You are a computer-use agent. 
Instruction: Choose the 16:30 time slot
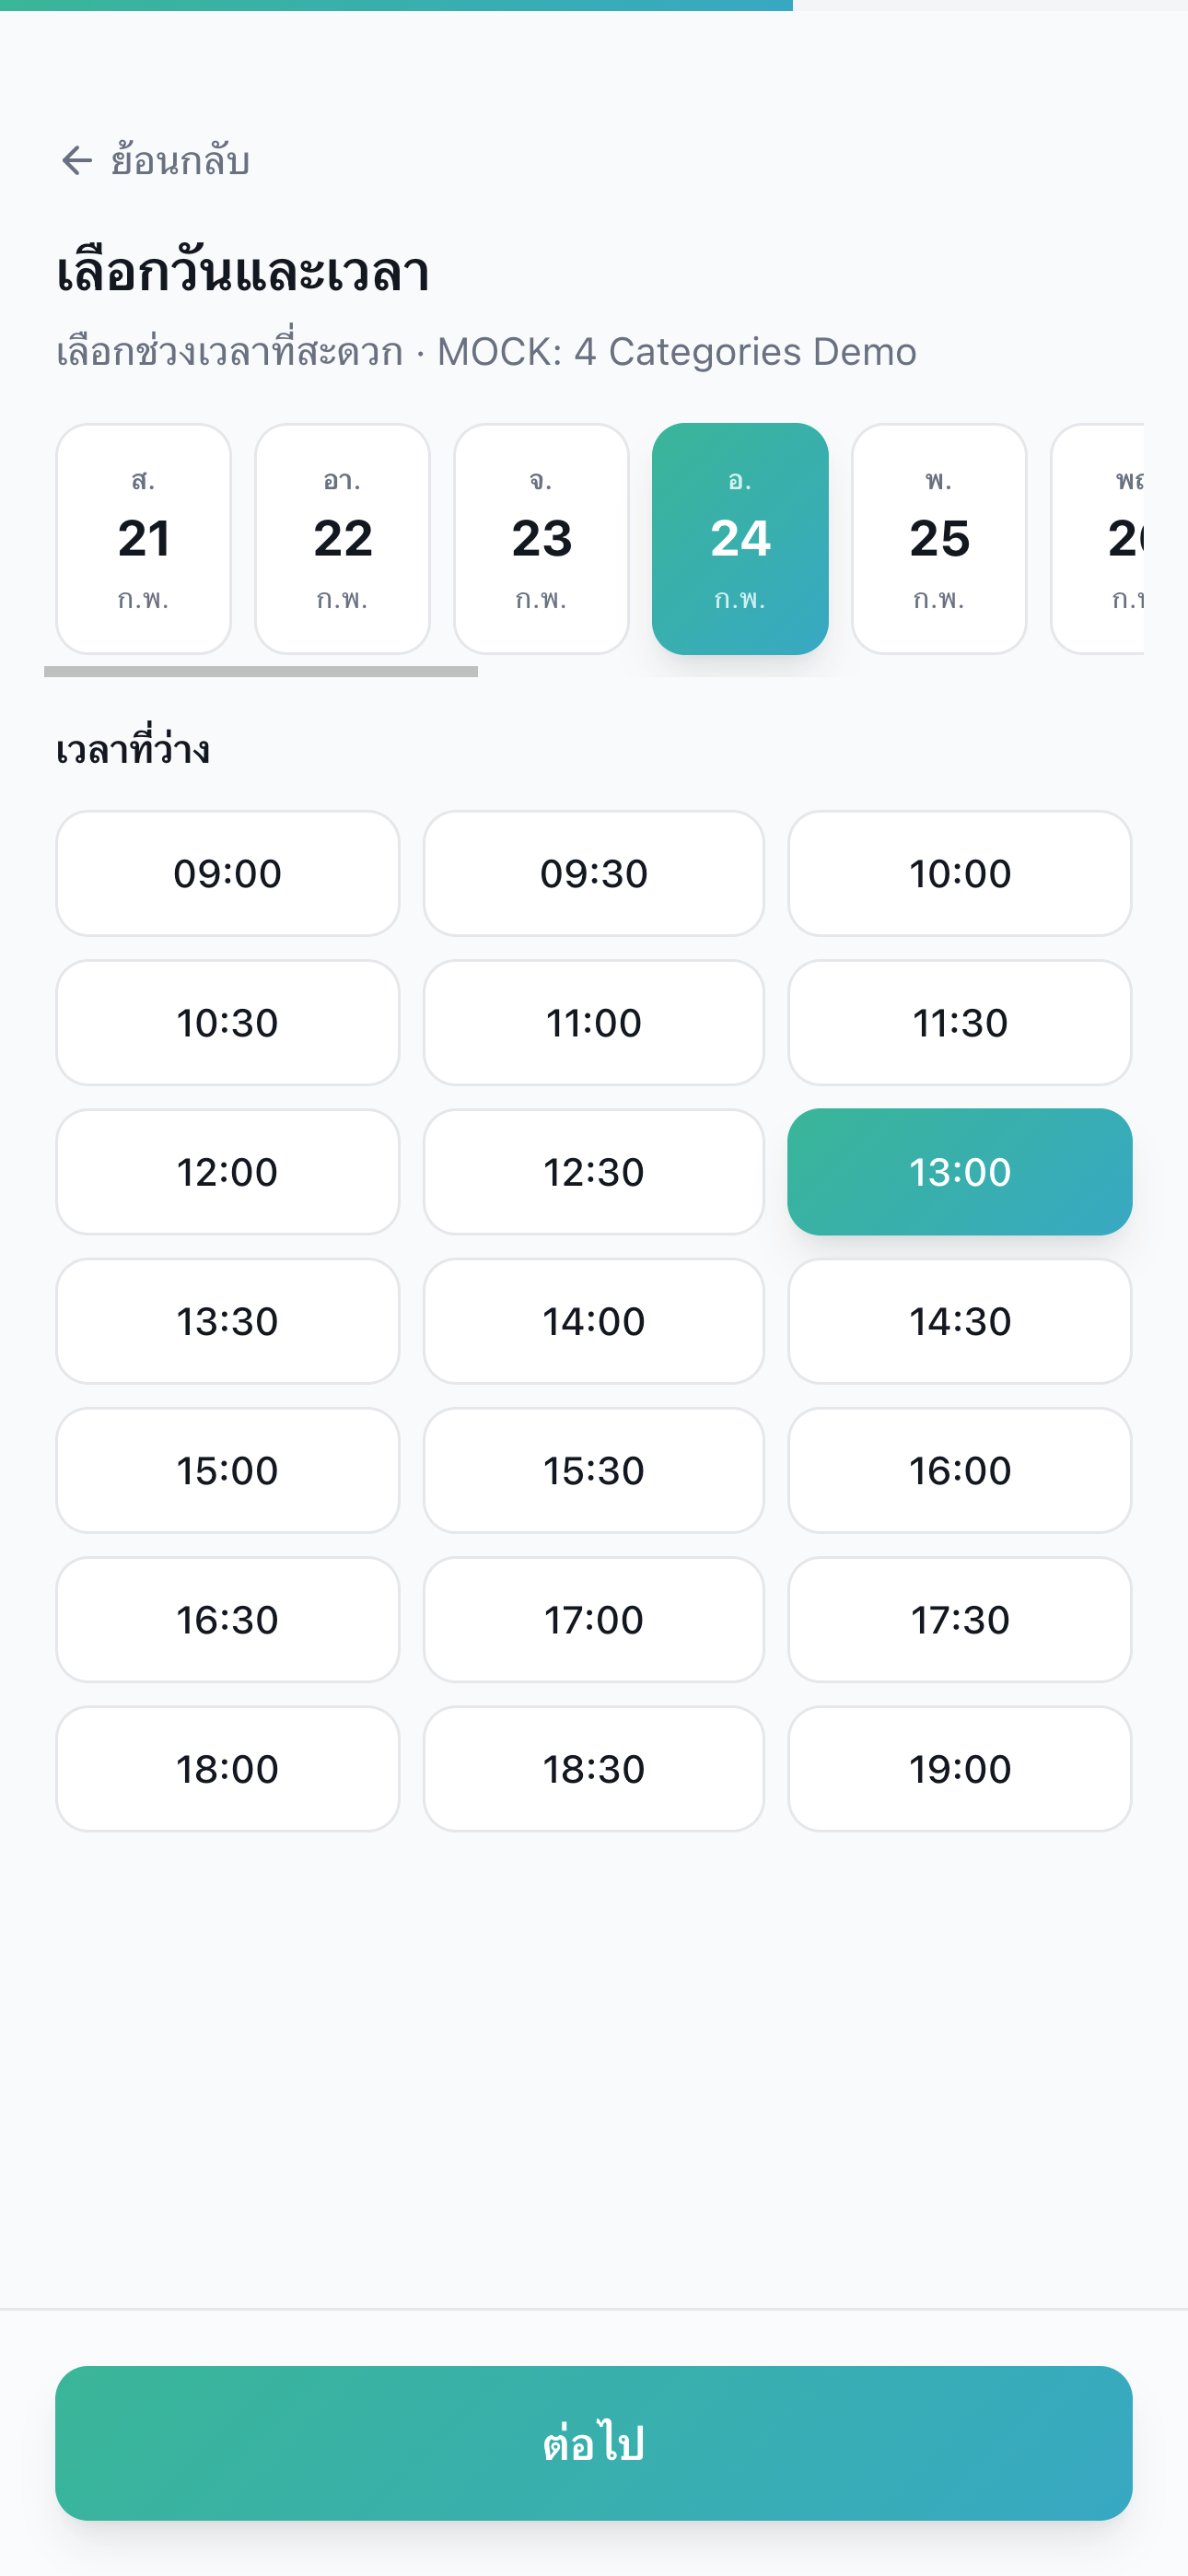click(227, 1619)
